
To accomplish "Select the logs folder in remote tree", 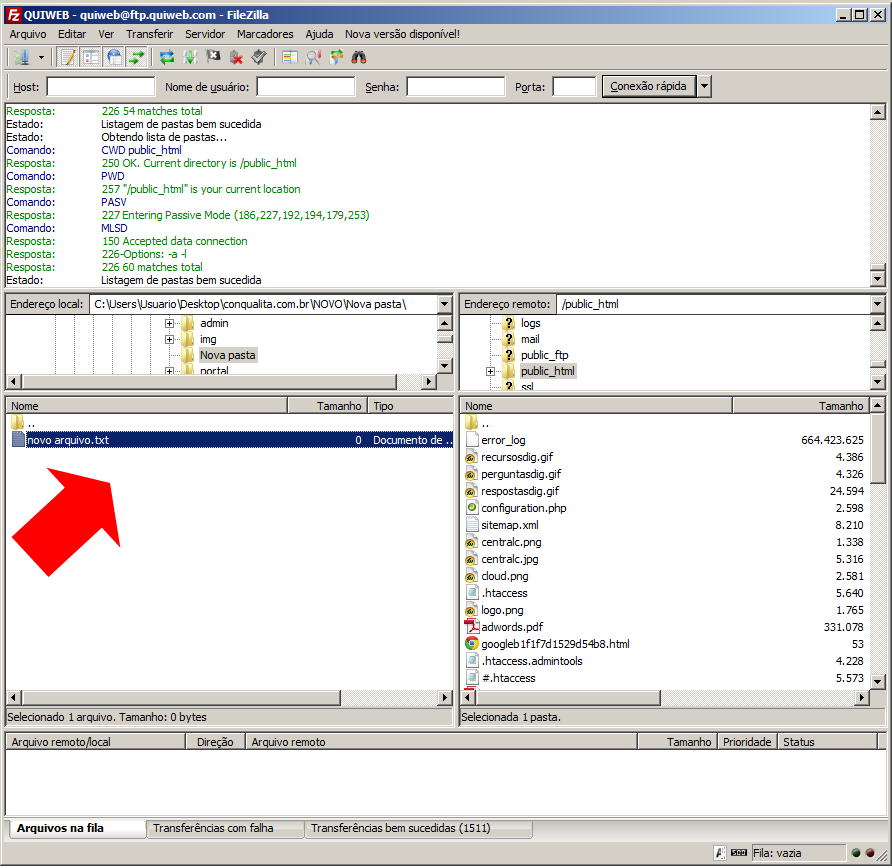I will tap(530, 323).
